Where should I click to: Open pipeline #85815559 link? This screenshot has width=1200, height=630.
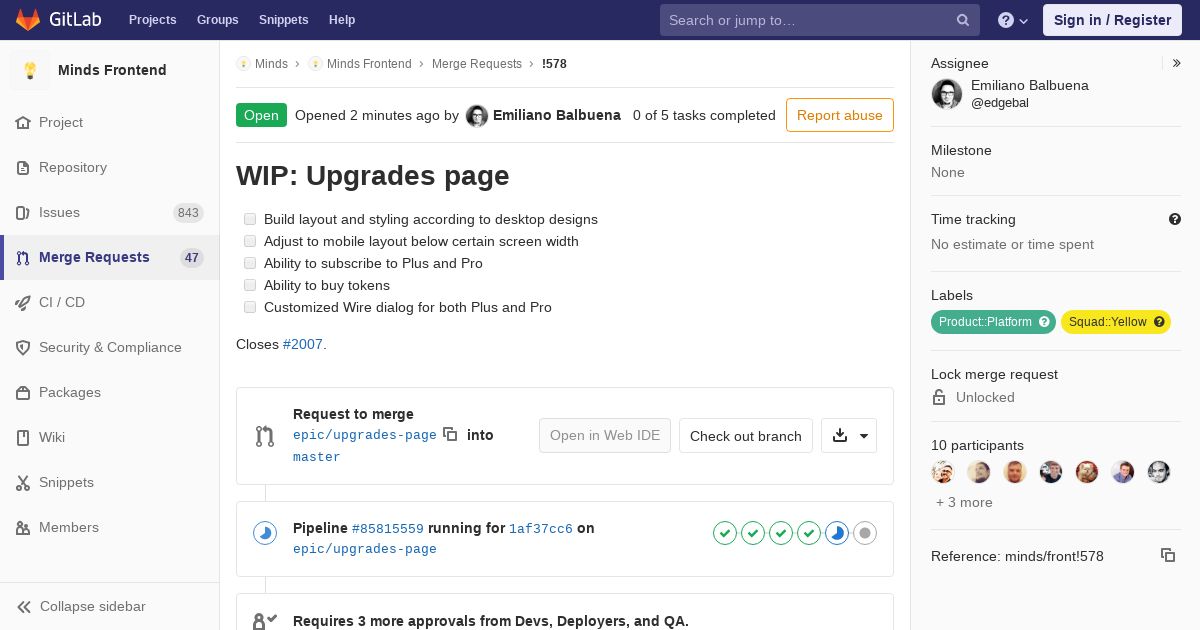[x=388, y=528]
